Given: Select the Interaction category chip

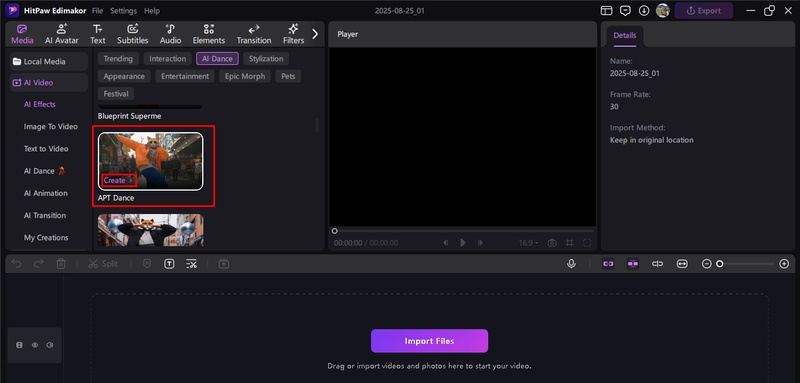Looking at the screenshot, I should (167, 59).
